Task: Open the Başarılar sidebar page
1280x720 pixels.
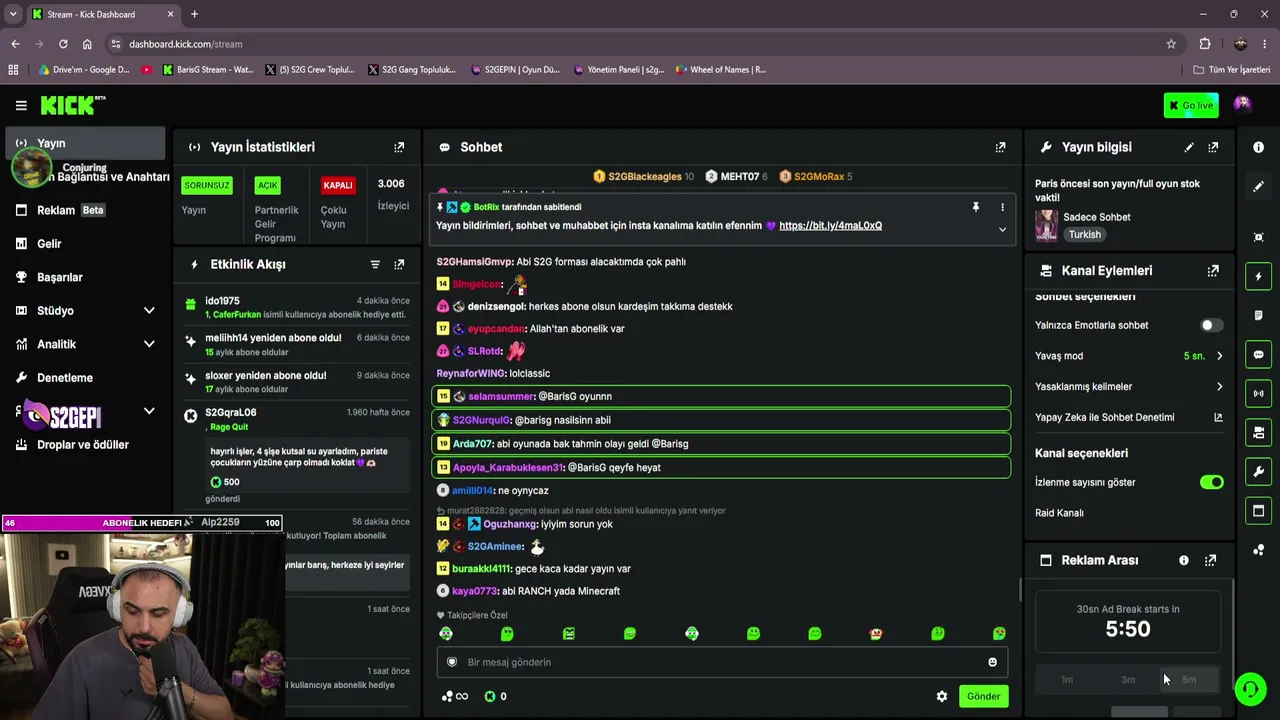Action: pos(85,277)
